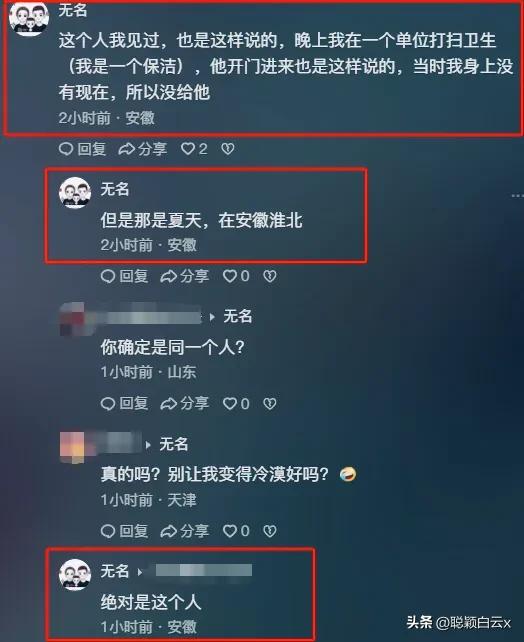Open 无名 username on second comment
The width and height of the screenshot is (524, 642).
click(x=115, y=189)
